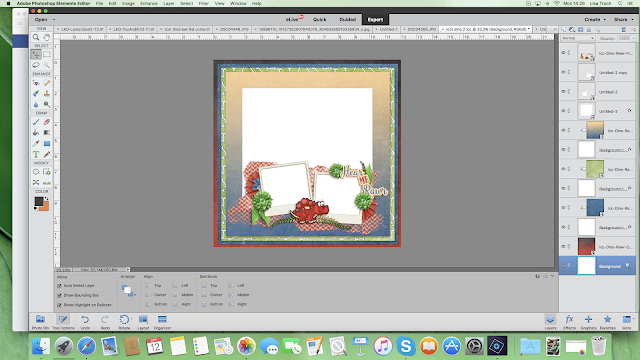Click the foreground color swatch
640x360 pixels.
(x=39, y=201)
